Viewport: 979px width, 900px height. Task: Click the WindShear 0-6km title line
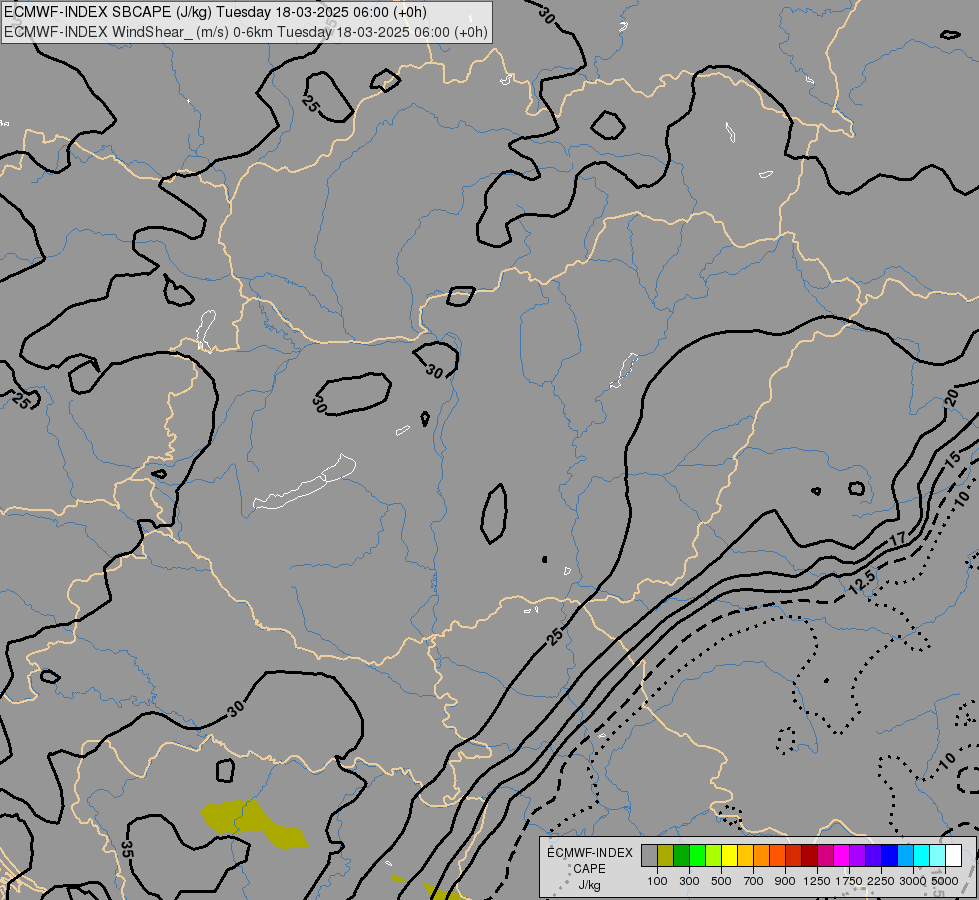tap(245, 32)
